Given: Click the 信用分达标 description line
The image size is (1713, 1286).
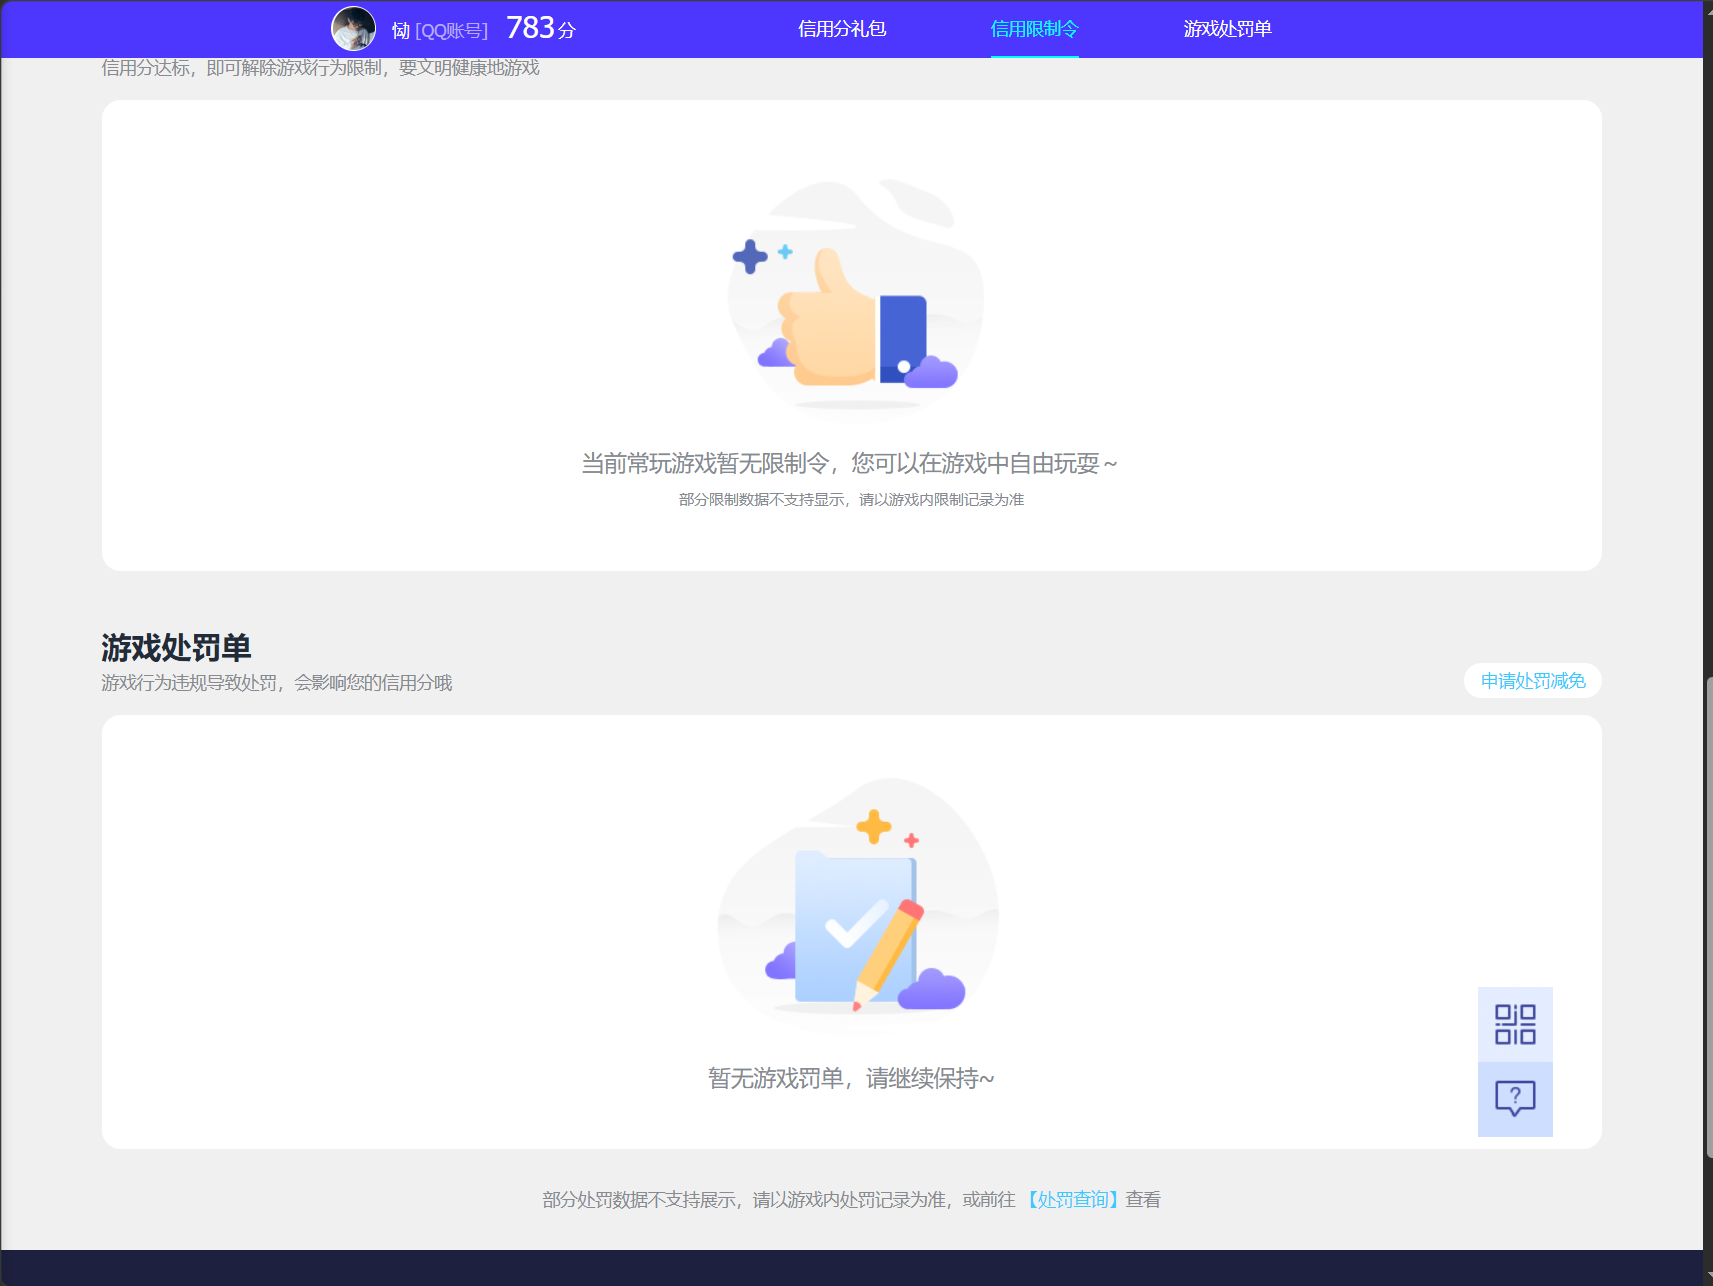Looking at the screenshot, I should [320, 67].
